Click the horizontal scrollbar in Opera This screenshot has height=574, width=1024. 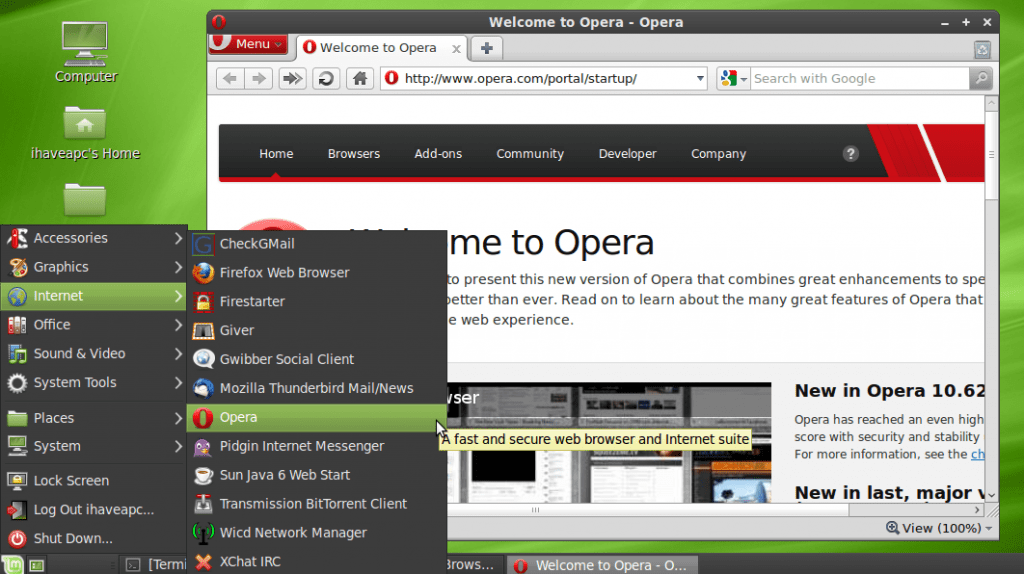[x=536, y=510]
